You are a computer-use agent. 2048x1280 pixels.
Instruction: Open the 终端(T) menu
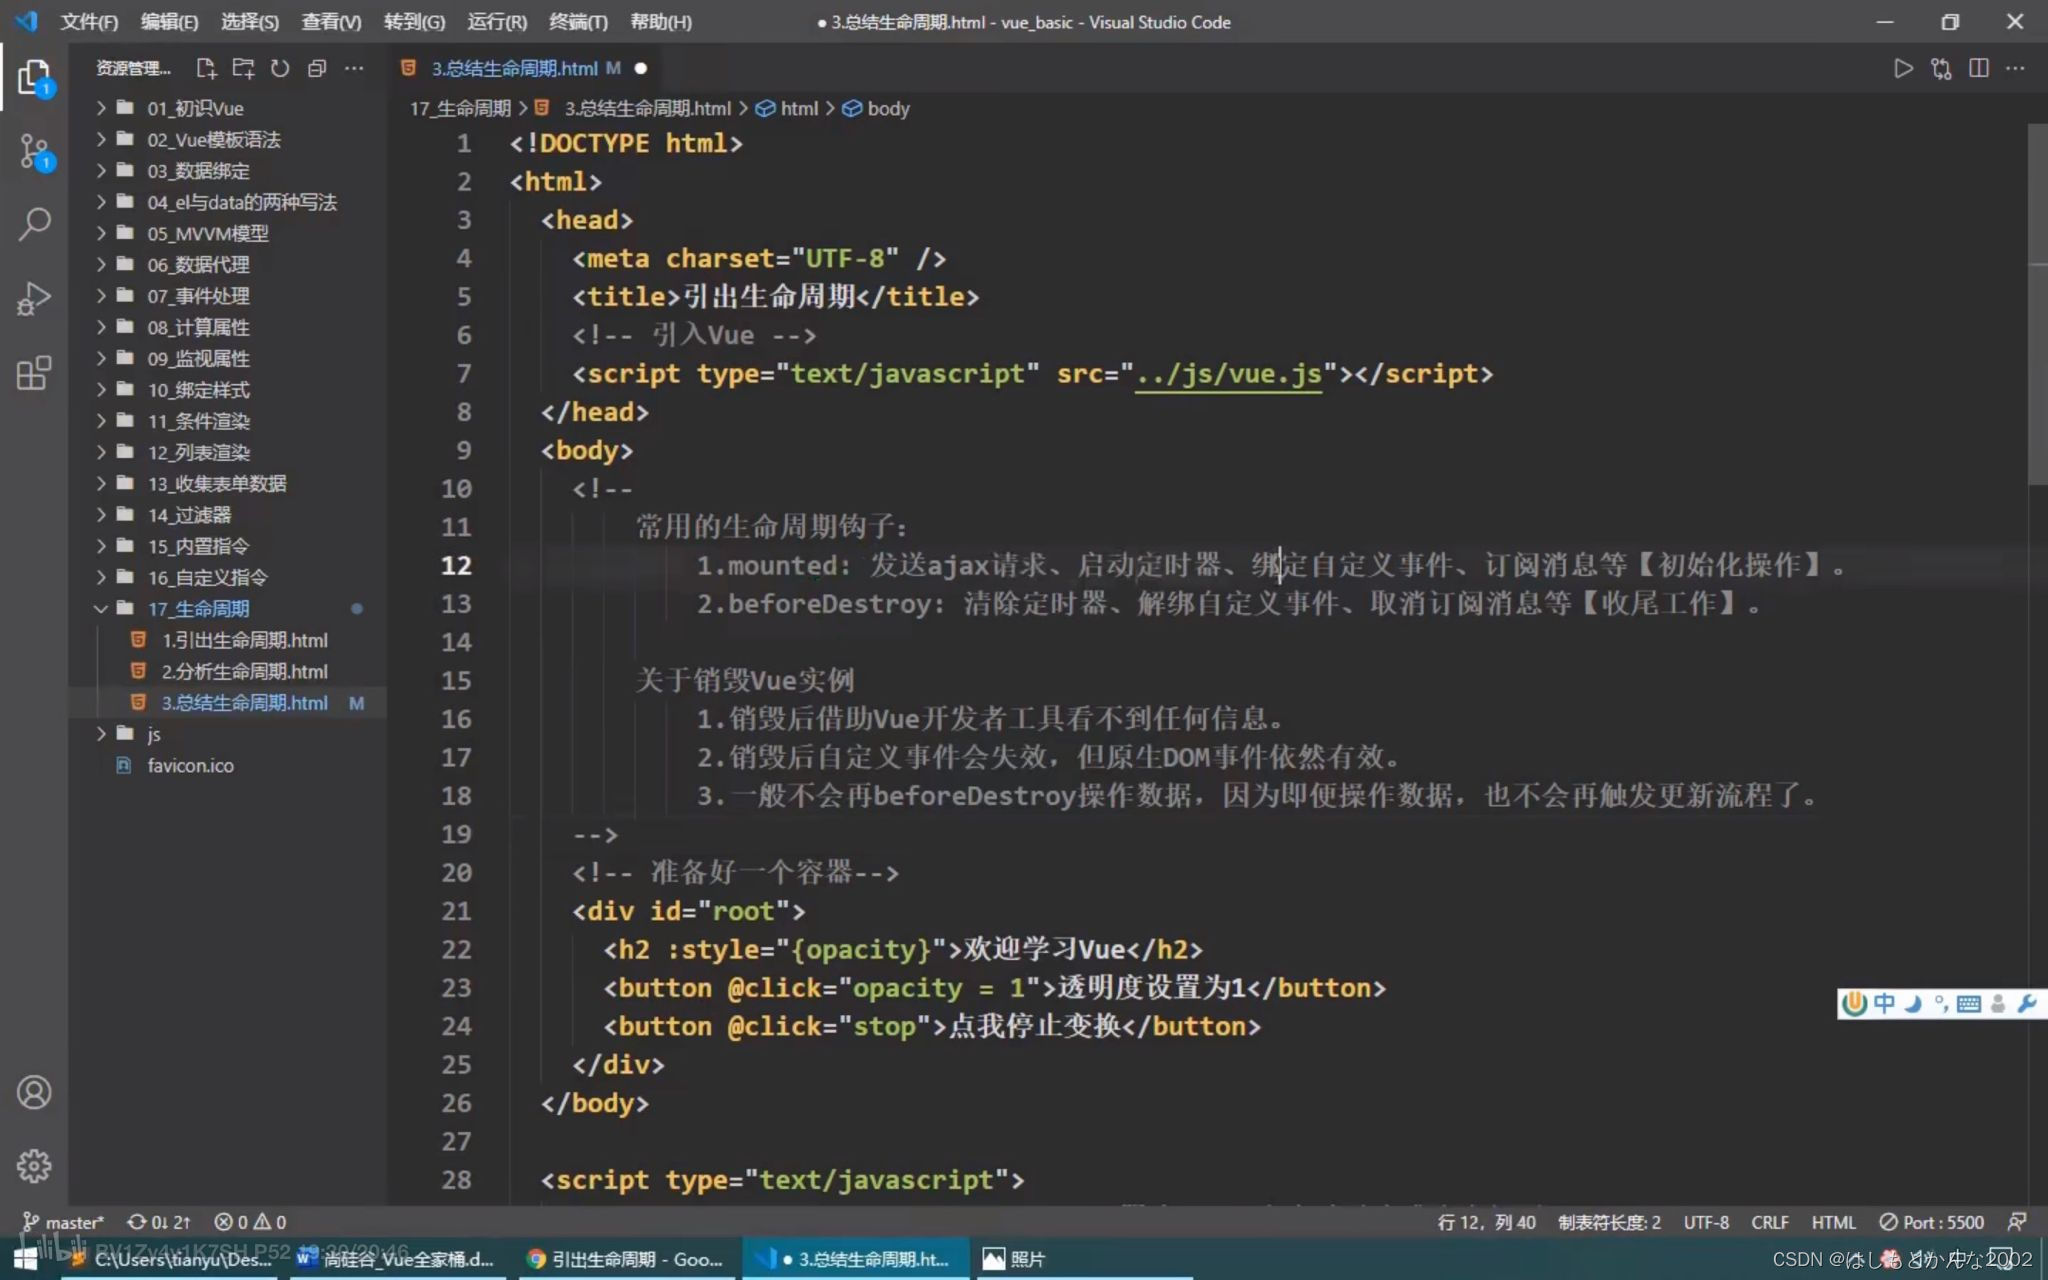click(x=578, y=22)
